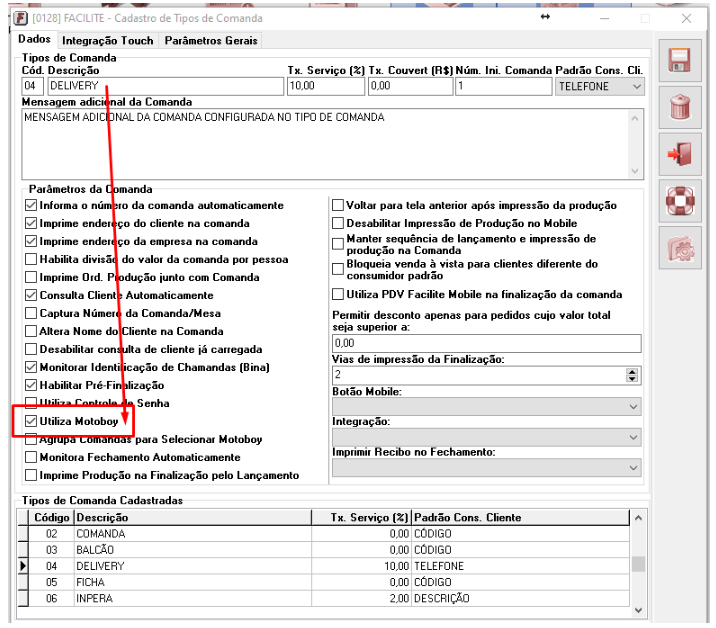Image resolution: width=716 pixels, height=628 pixels.
Task: Click the Tx. Couvert field 0,00
Action: (x=410, y=86)
